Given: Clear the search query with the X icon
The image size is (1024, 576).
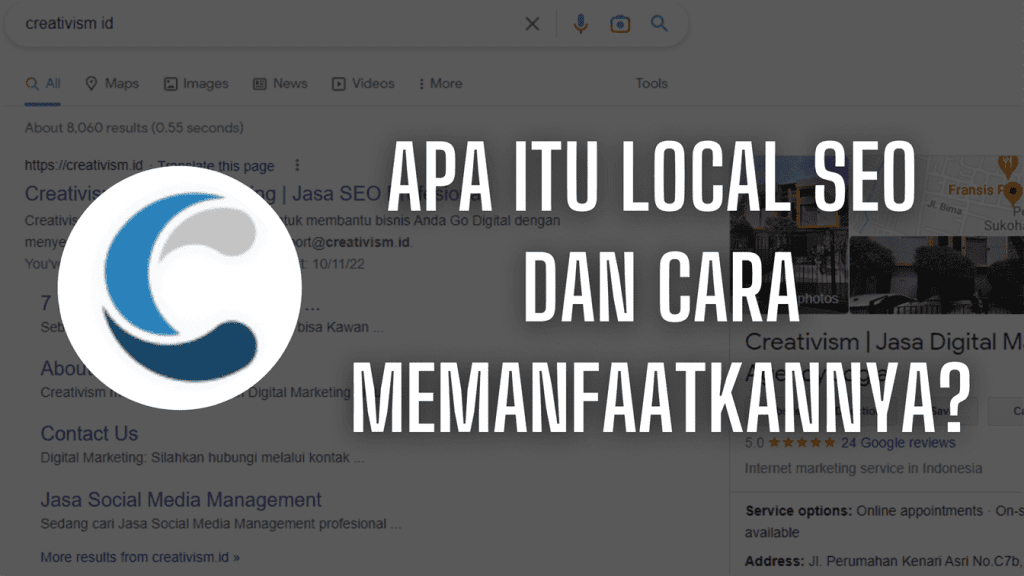Looking at the screenshot, I should [x=532, y=23].
